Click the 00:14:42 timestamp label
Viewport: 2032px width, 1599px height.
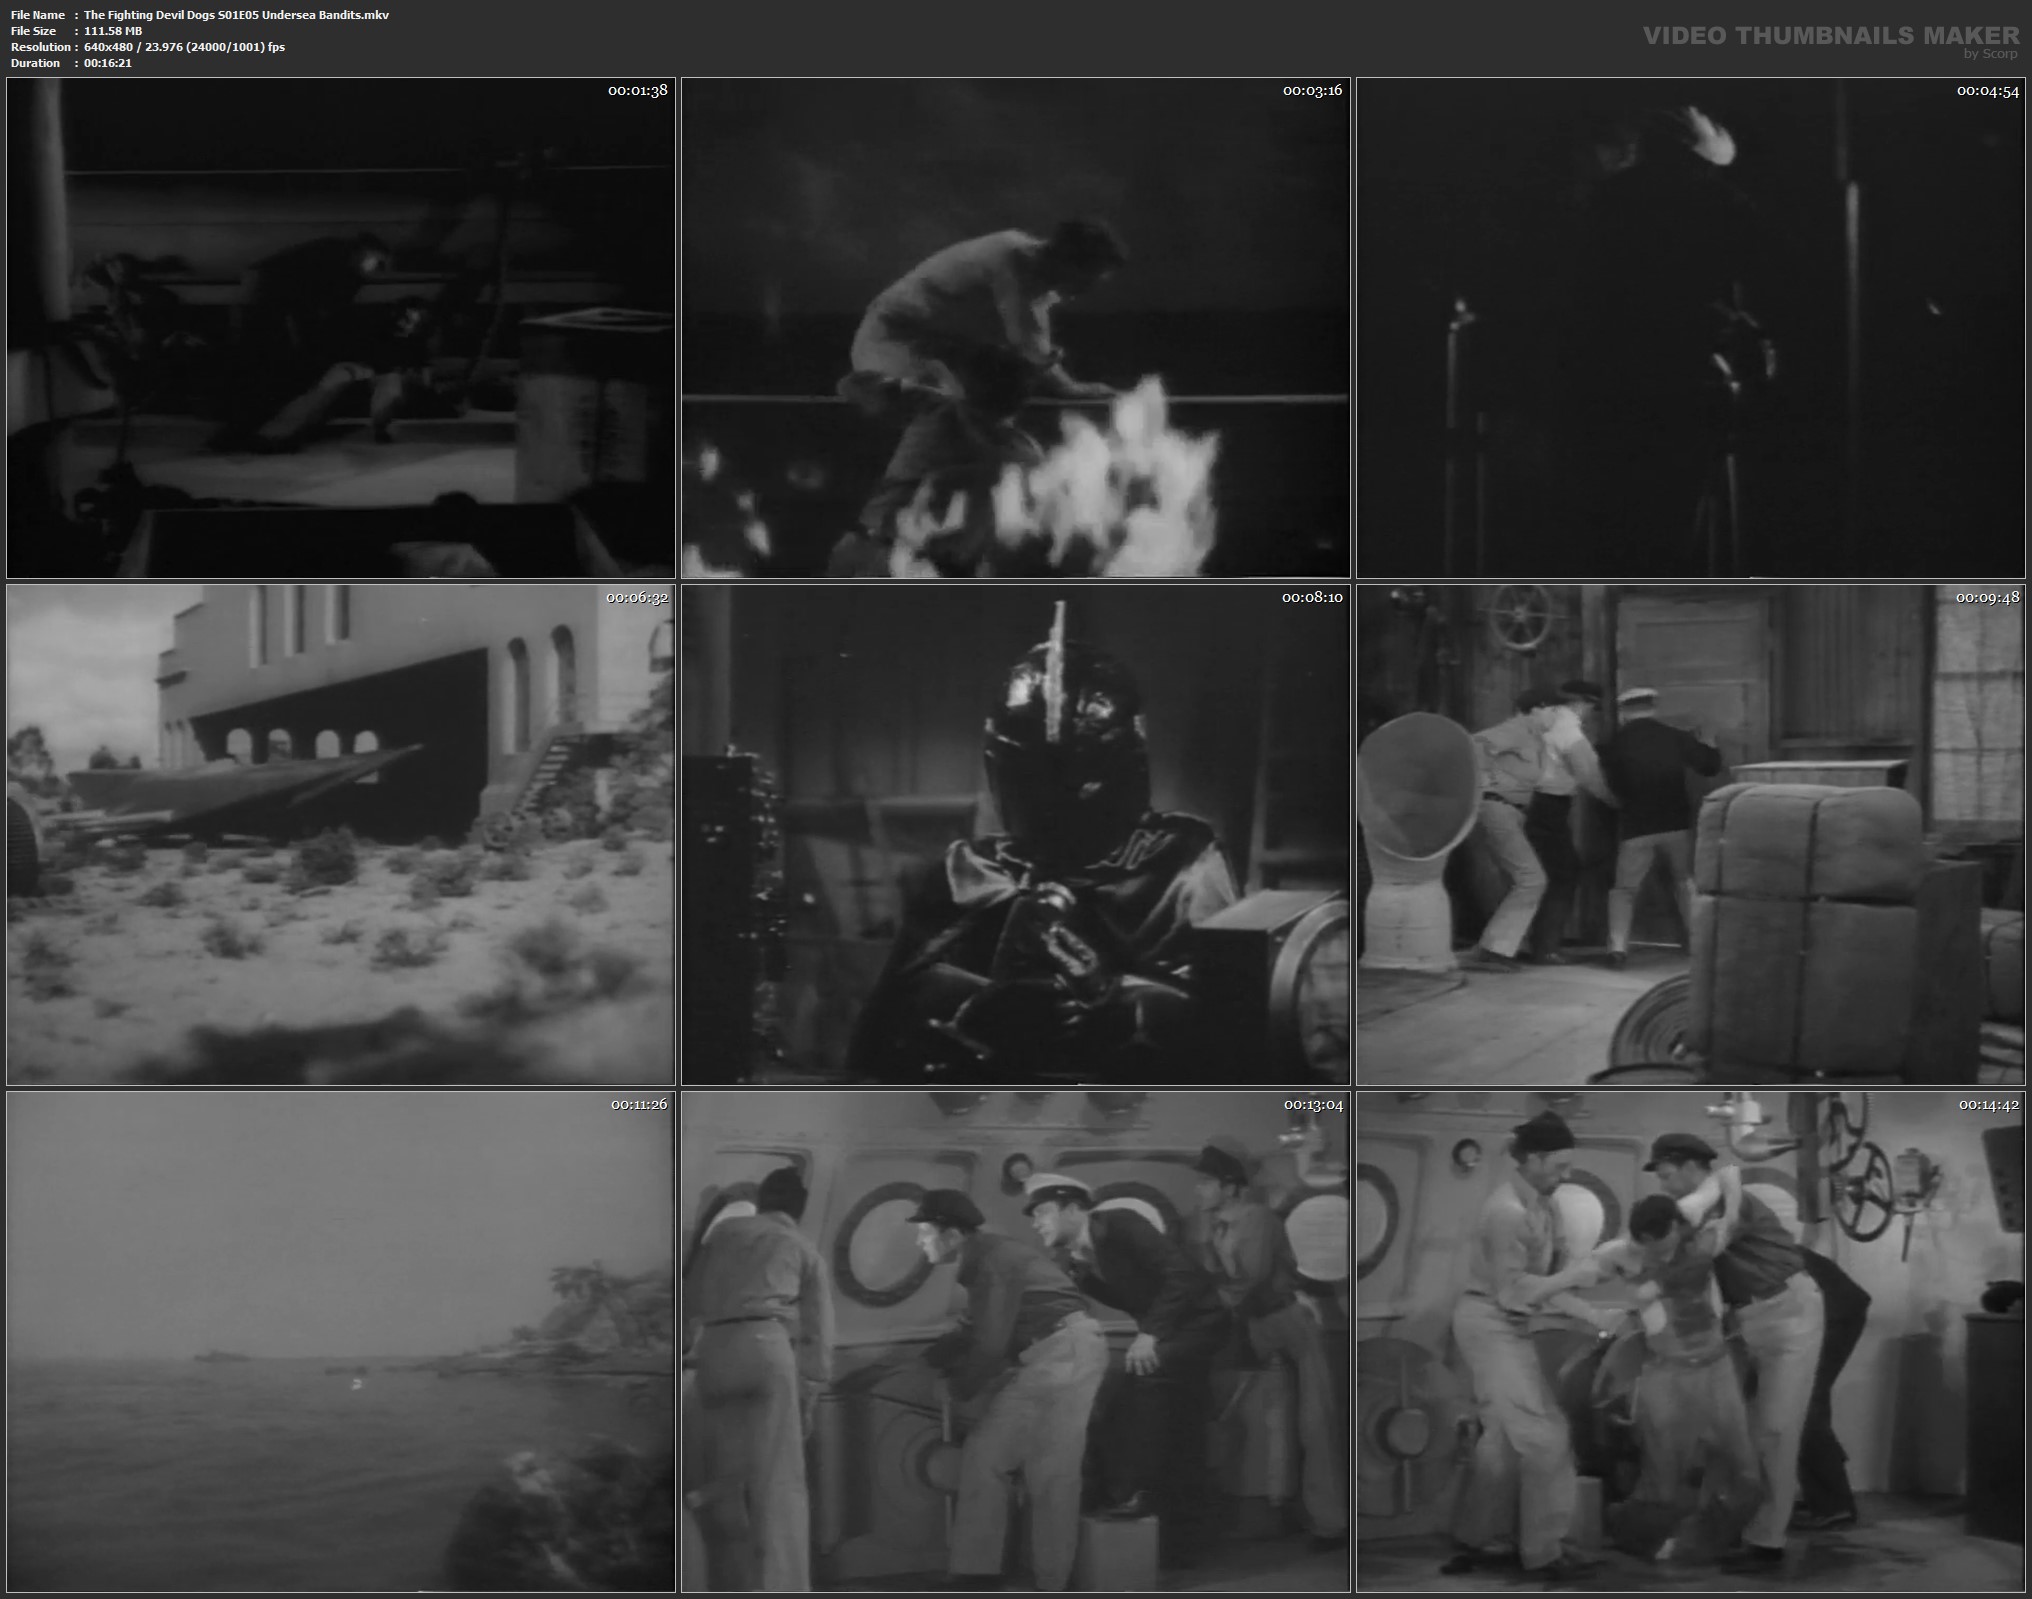[1988, 1104]
